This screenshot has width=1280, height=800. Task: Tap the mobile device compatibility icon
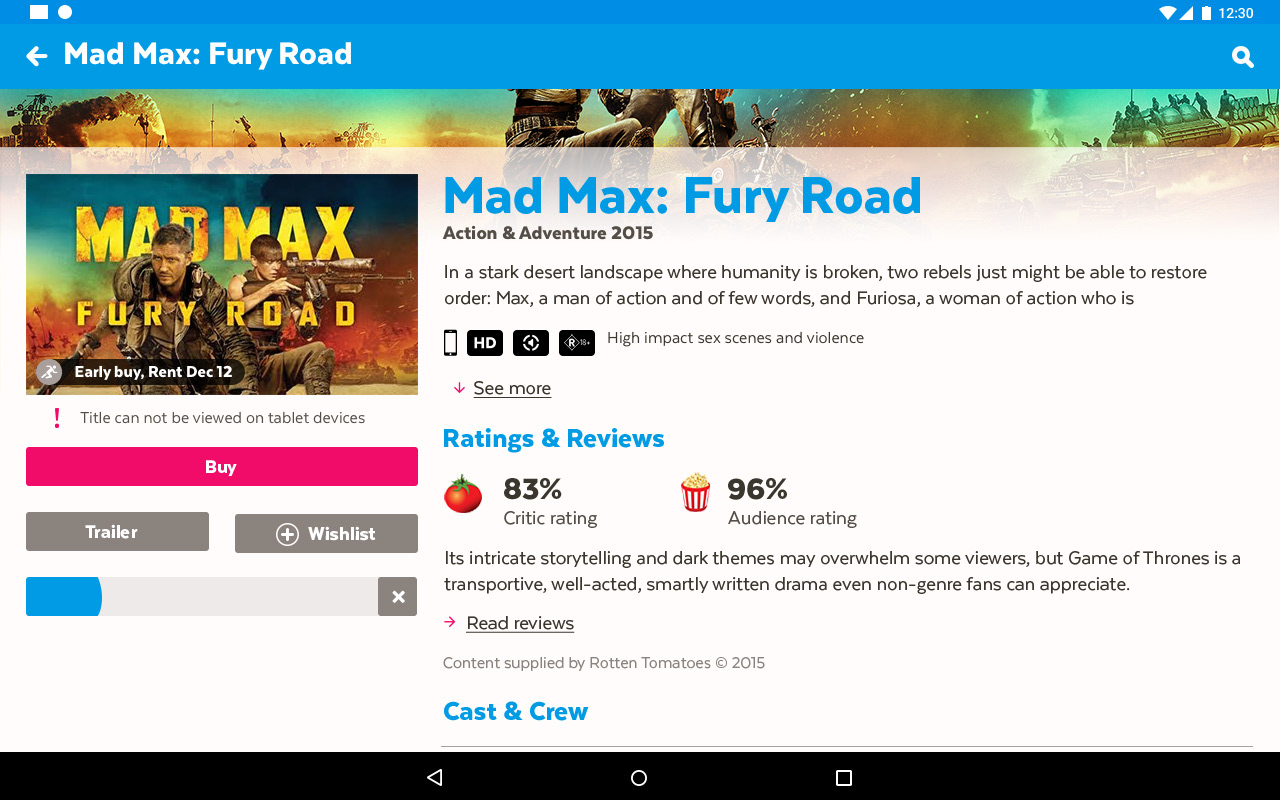click(450, 343)
